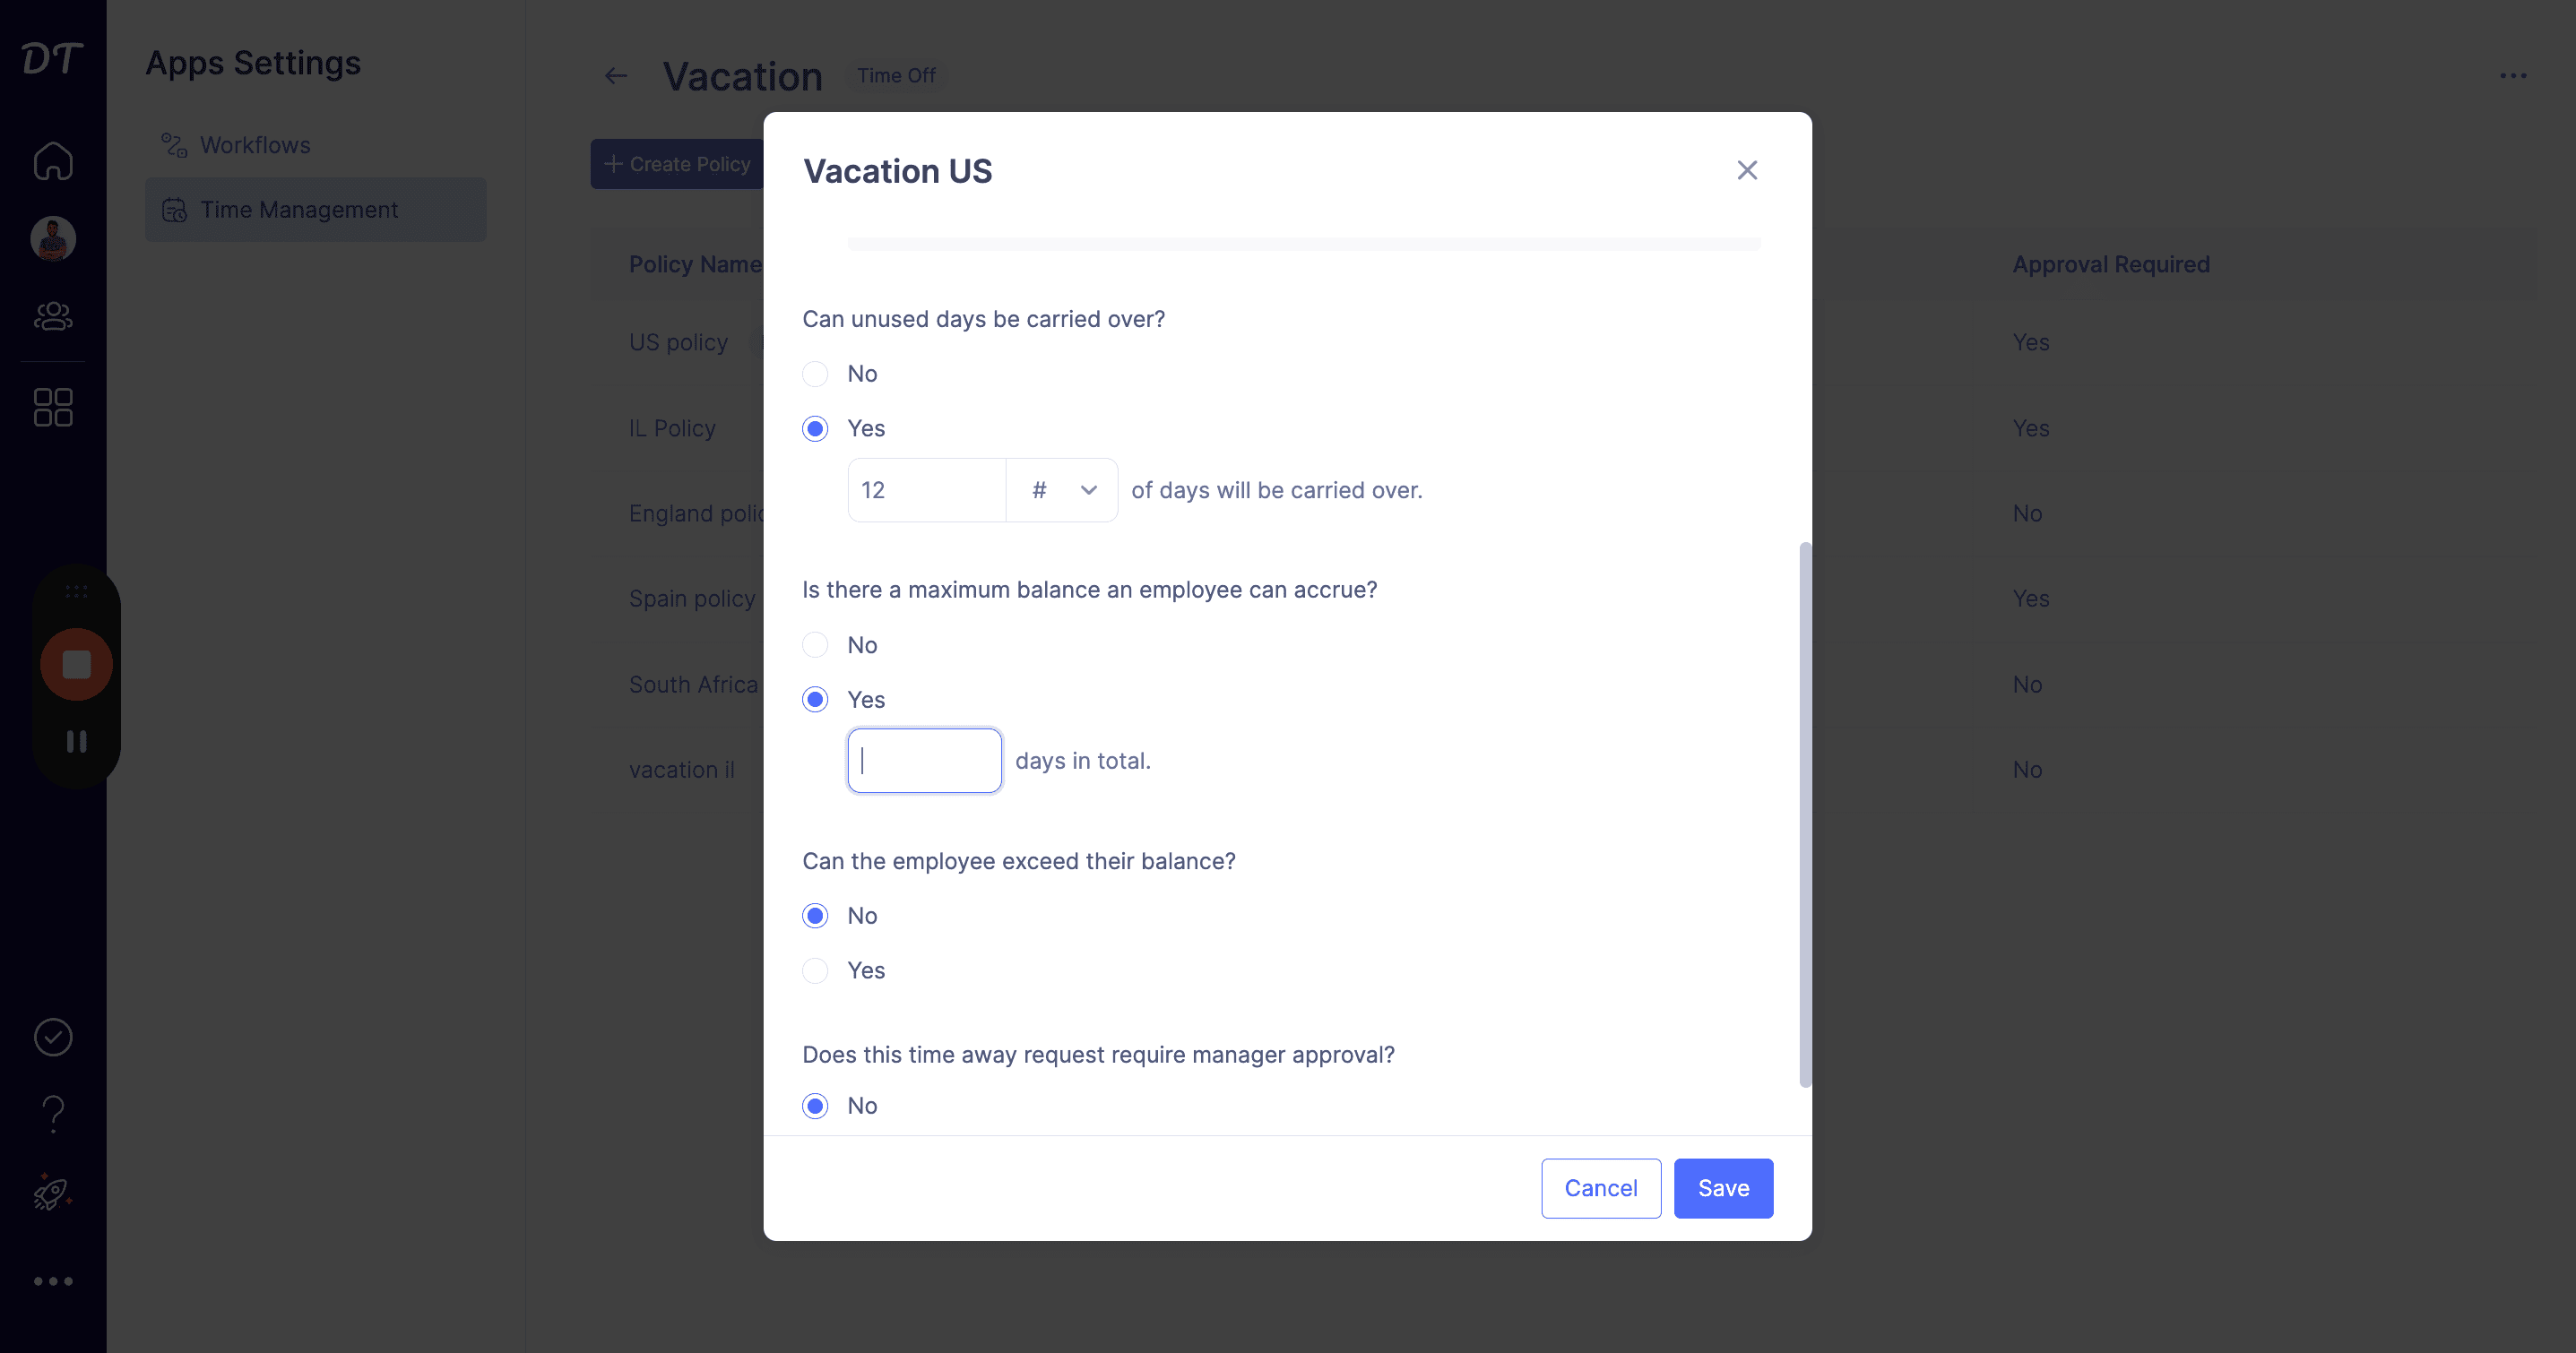The image size is (2576, 1353).
Task: Open the user profile avatar
Action: click(53, 239)
